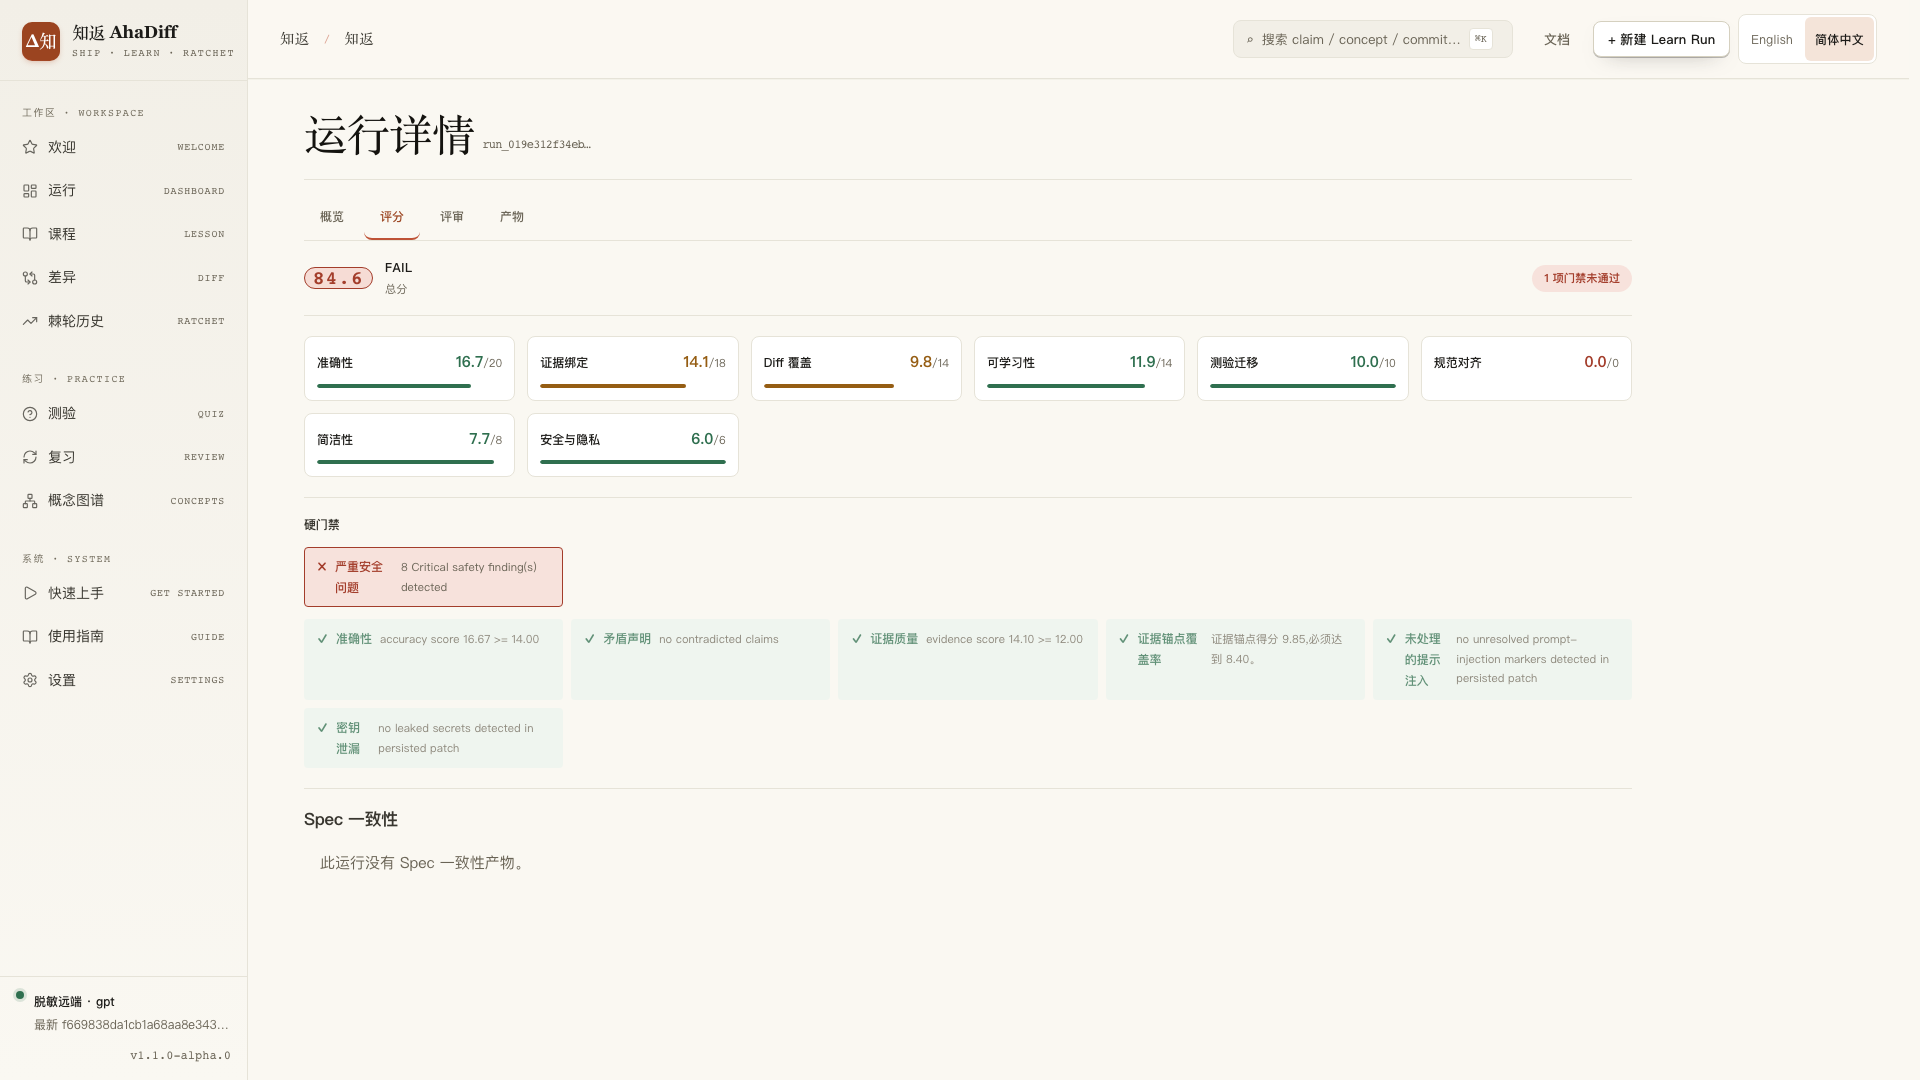Click first 知返 breadcrumb link
1920x1080 pixels.
click(295, 39)
